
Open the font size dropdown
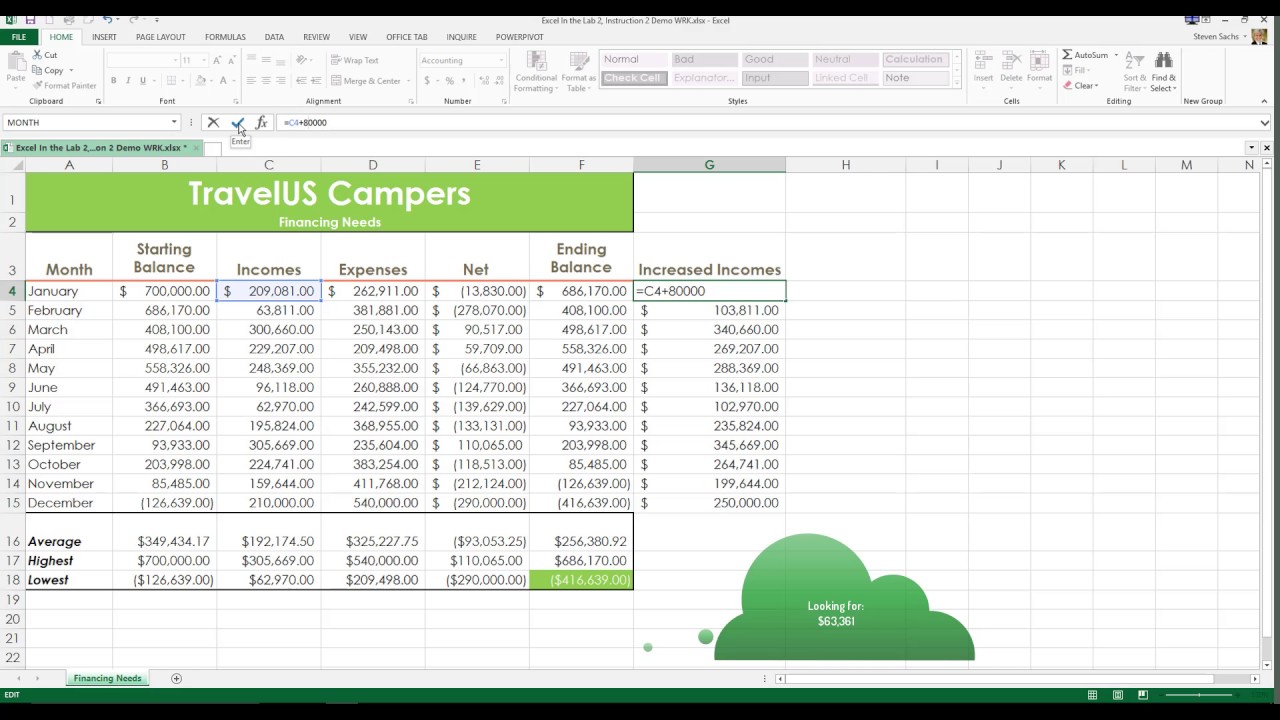coord(202,60)
